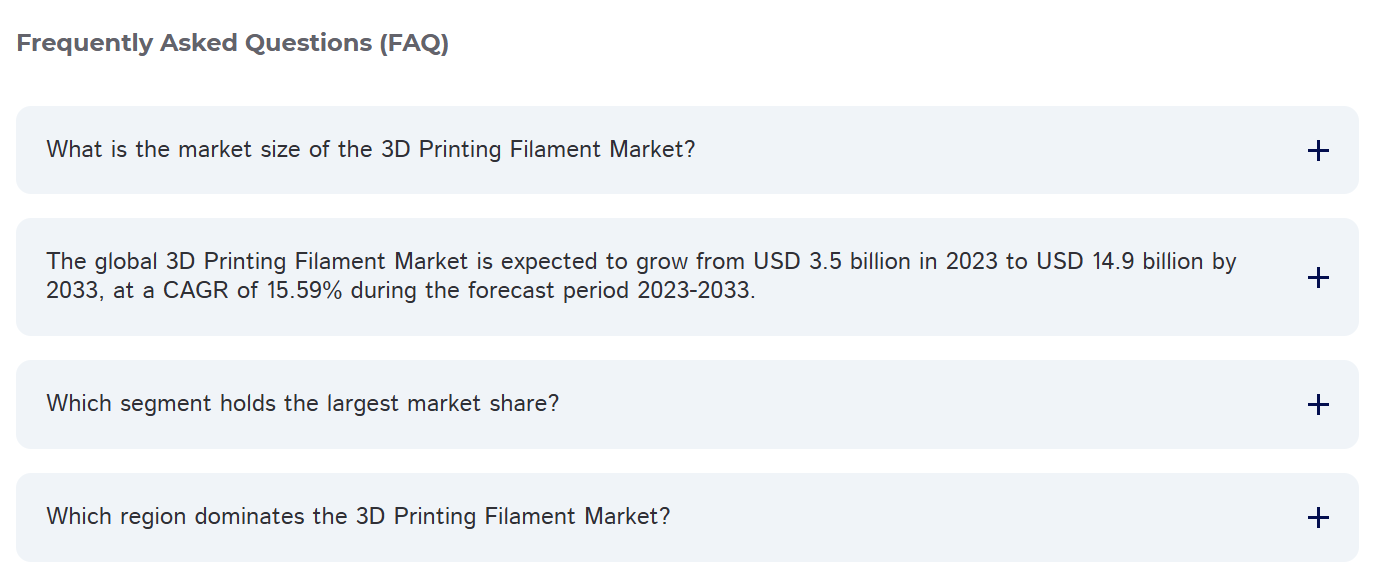This screenshot has width=1377, height=580.
Task: Click the word "(FAQ)" in the heading
Action: click(x=414, y=44)
